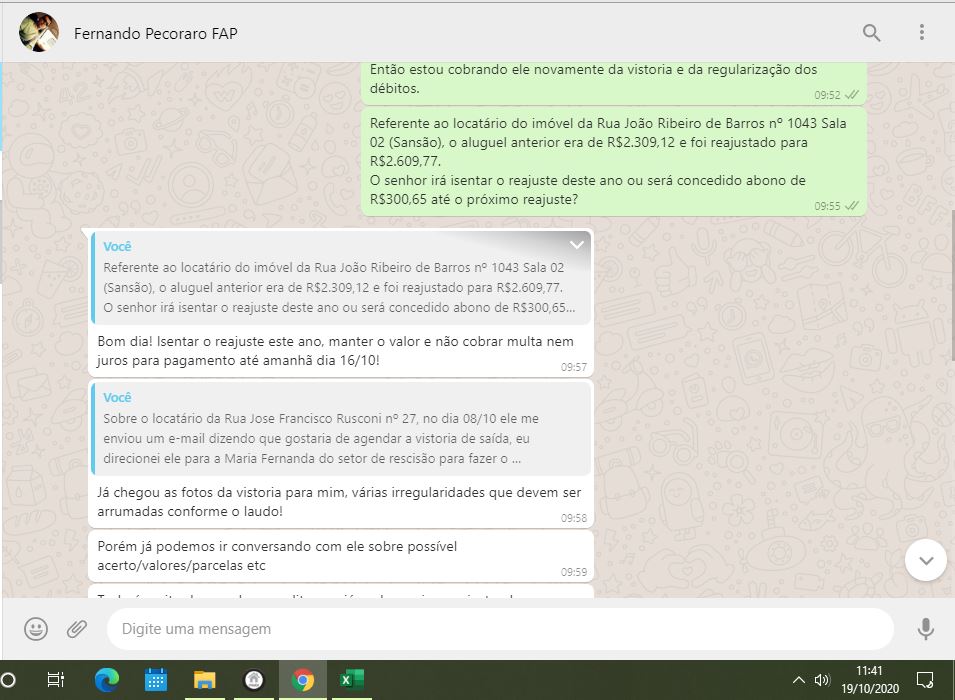Image resolution: width=955 pixels, height=700 pixels.
Task: Click the microphone voice message icon
Action: [925, 629]
